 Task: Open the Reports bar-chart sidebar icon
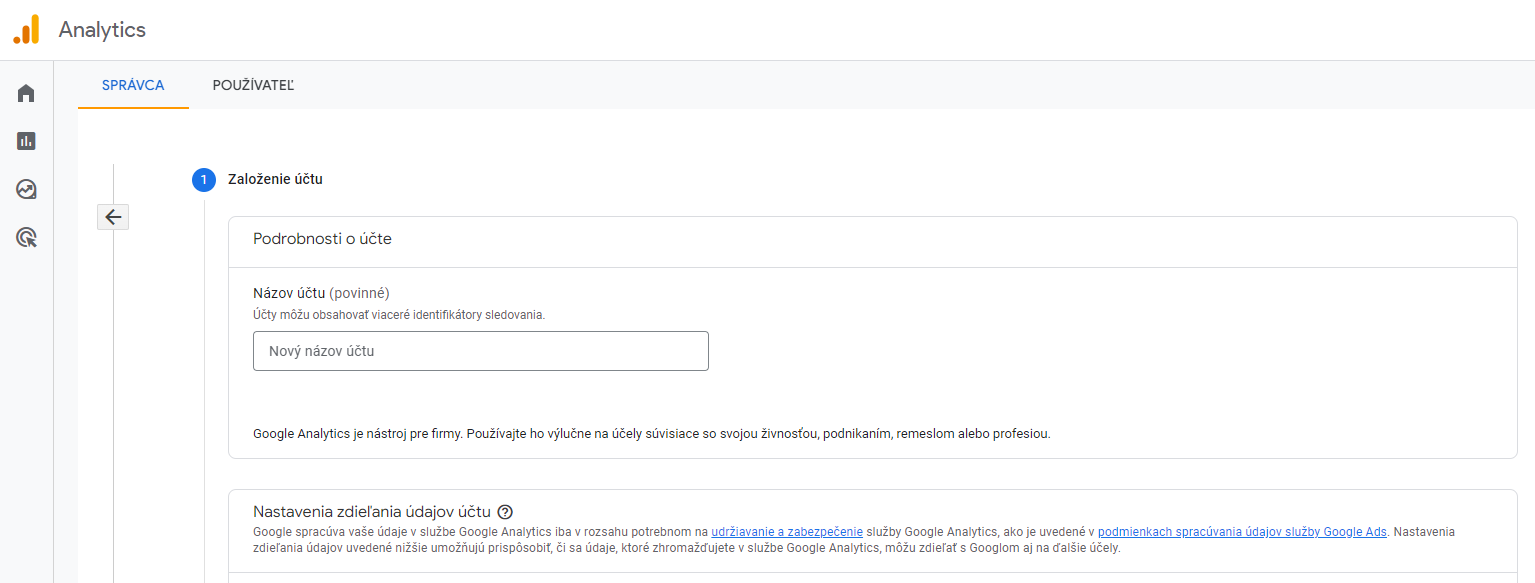(26, 141)
